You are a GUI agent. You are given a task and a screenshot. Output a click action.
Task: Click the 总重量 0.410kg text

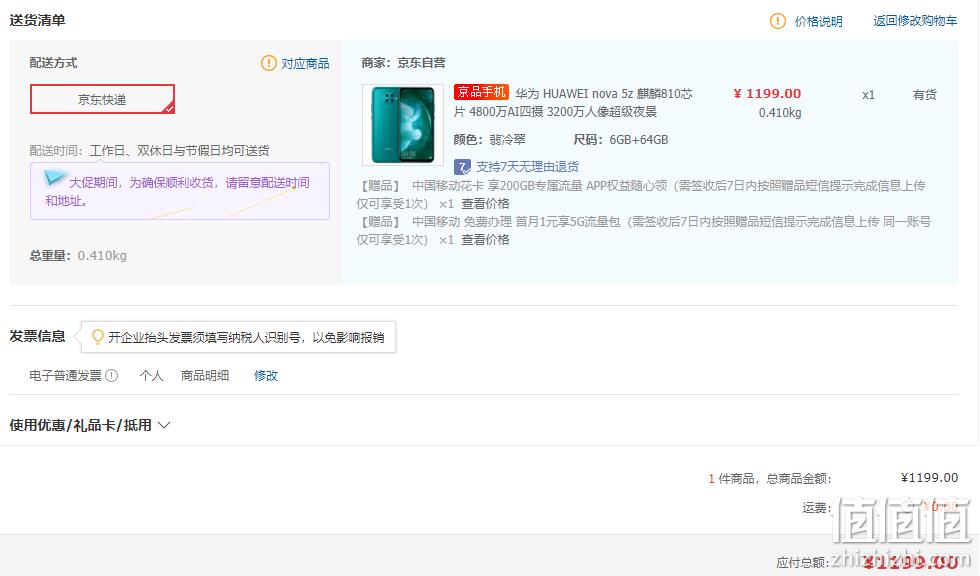point(78,256)
